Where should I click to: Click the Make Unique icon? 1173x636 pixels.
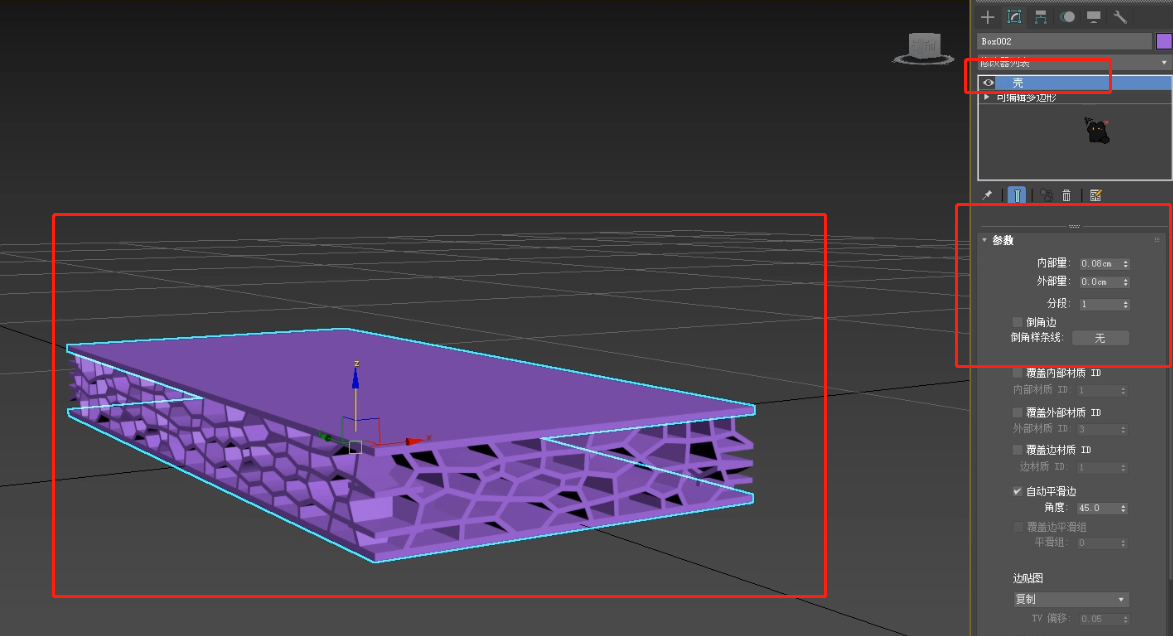1047,195
